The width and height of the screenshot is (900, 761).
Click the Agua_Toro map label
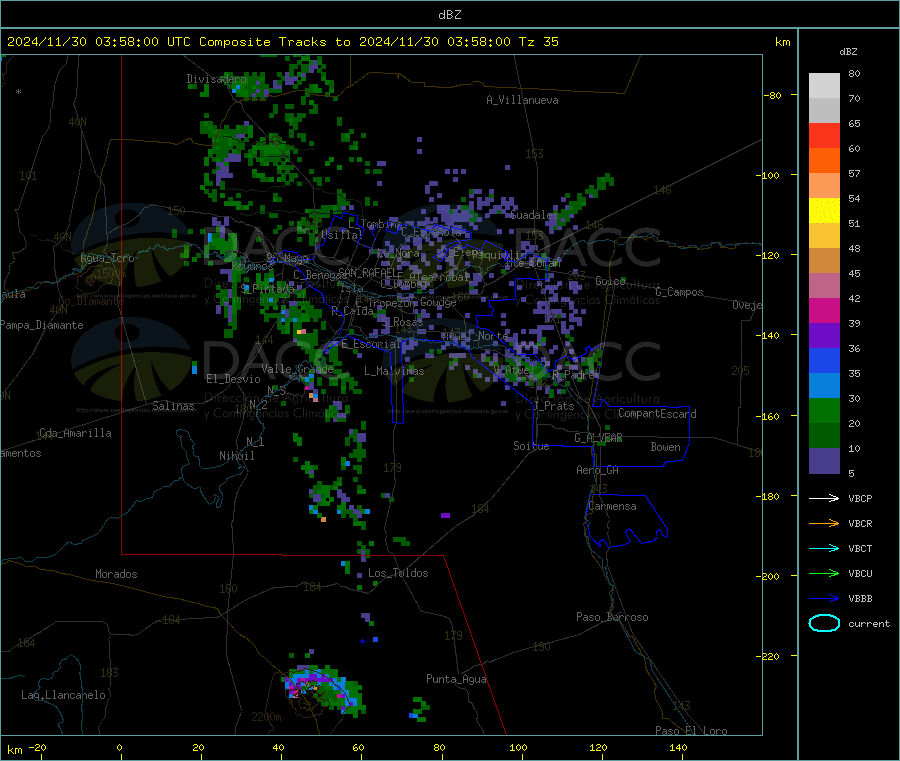pyautogui.click(x=107, y=258)
